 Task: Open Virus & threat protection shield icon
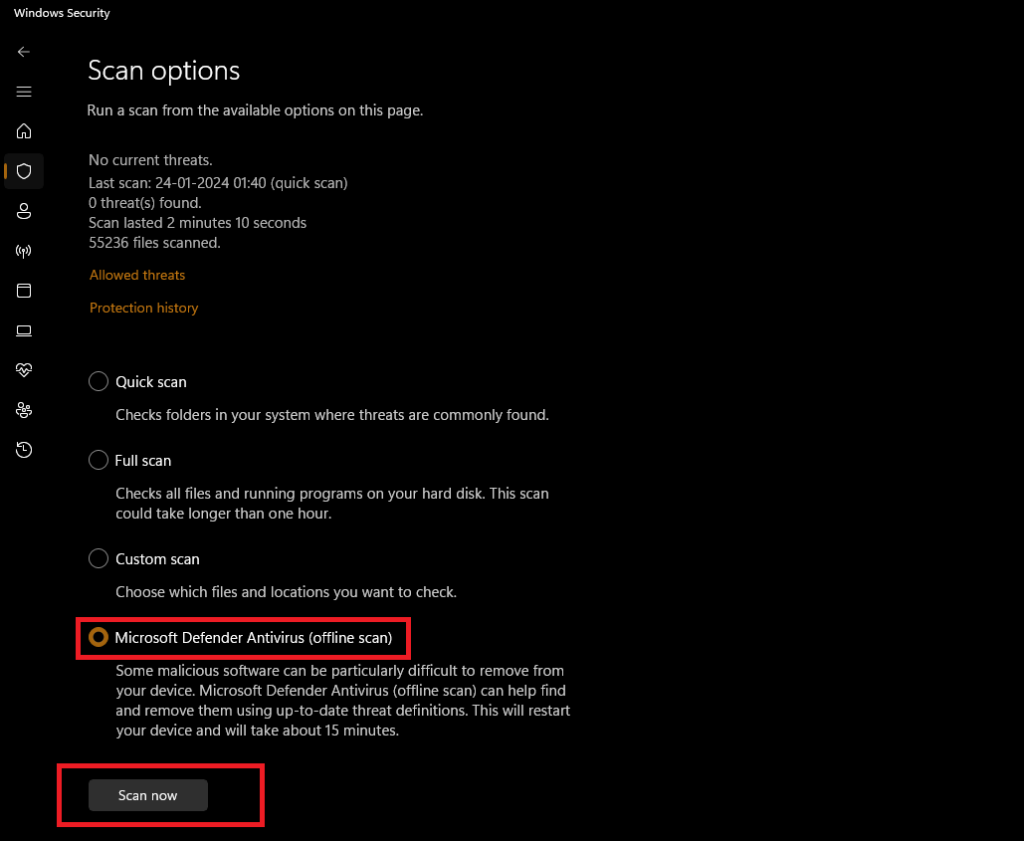[x=24, y=171]
